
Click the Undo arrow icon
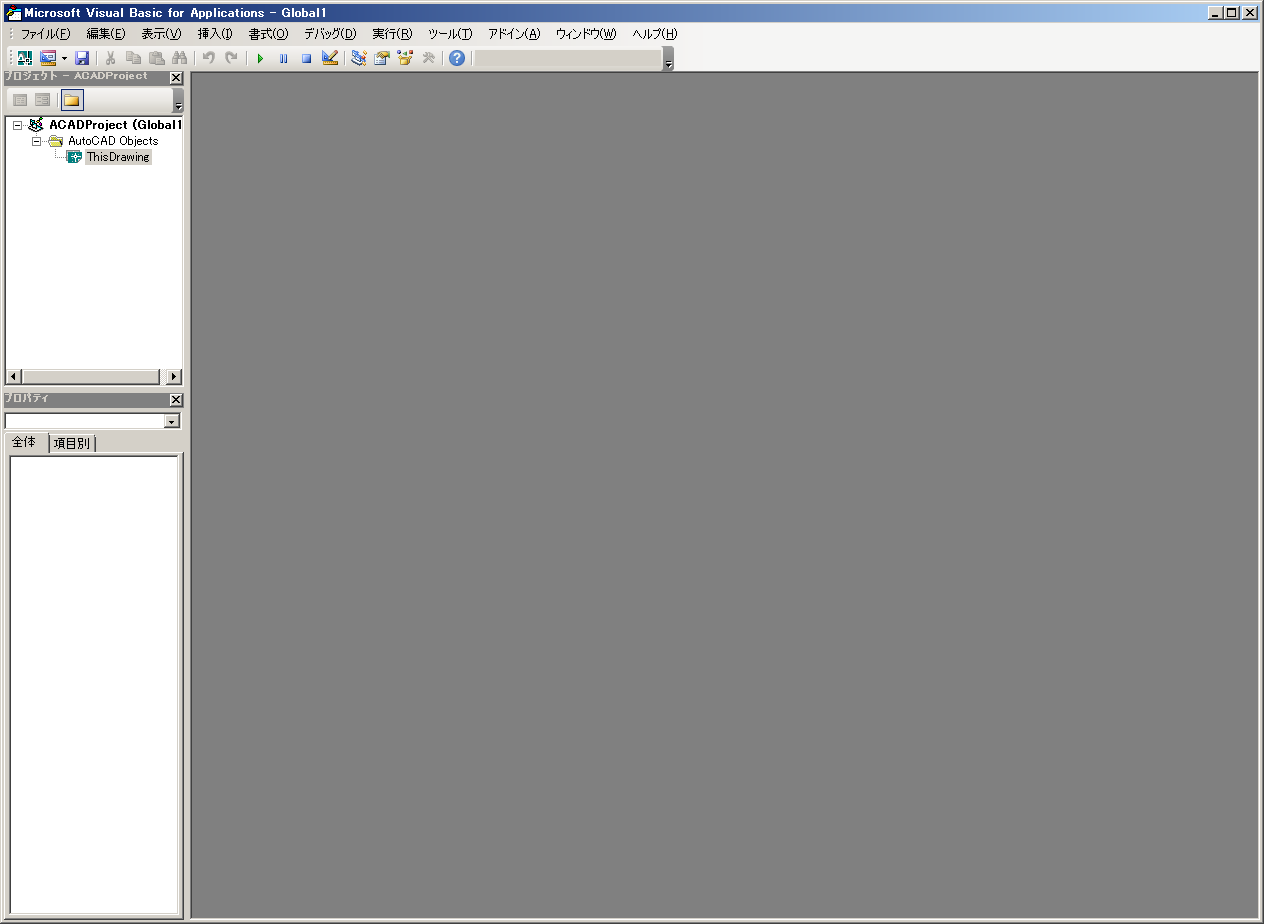pyautogui.click(x=209, y=58)
